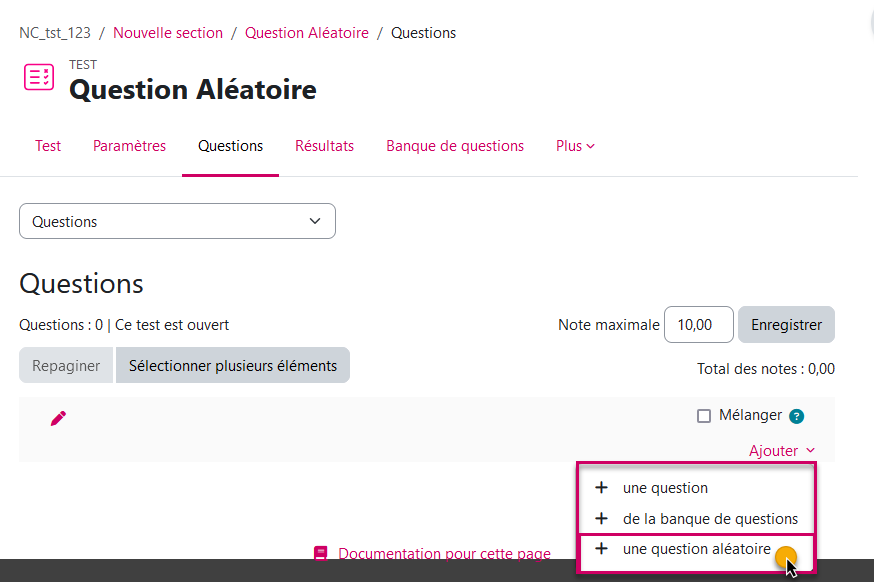Click the Repaginer button
874x582 pixels.
[x=65, y=365]
